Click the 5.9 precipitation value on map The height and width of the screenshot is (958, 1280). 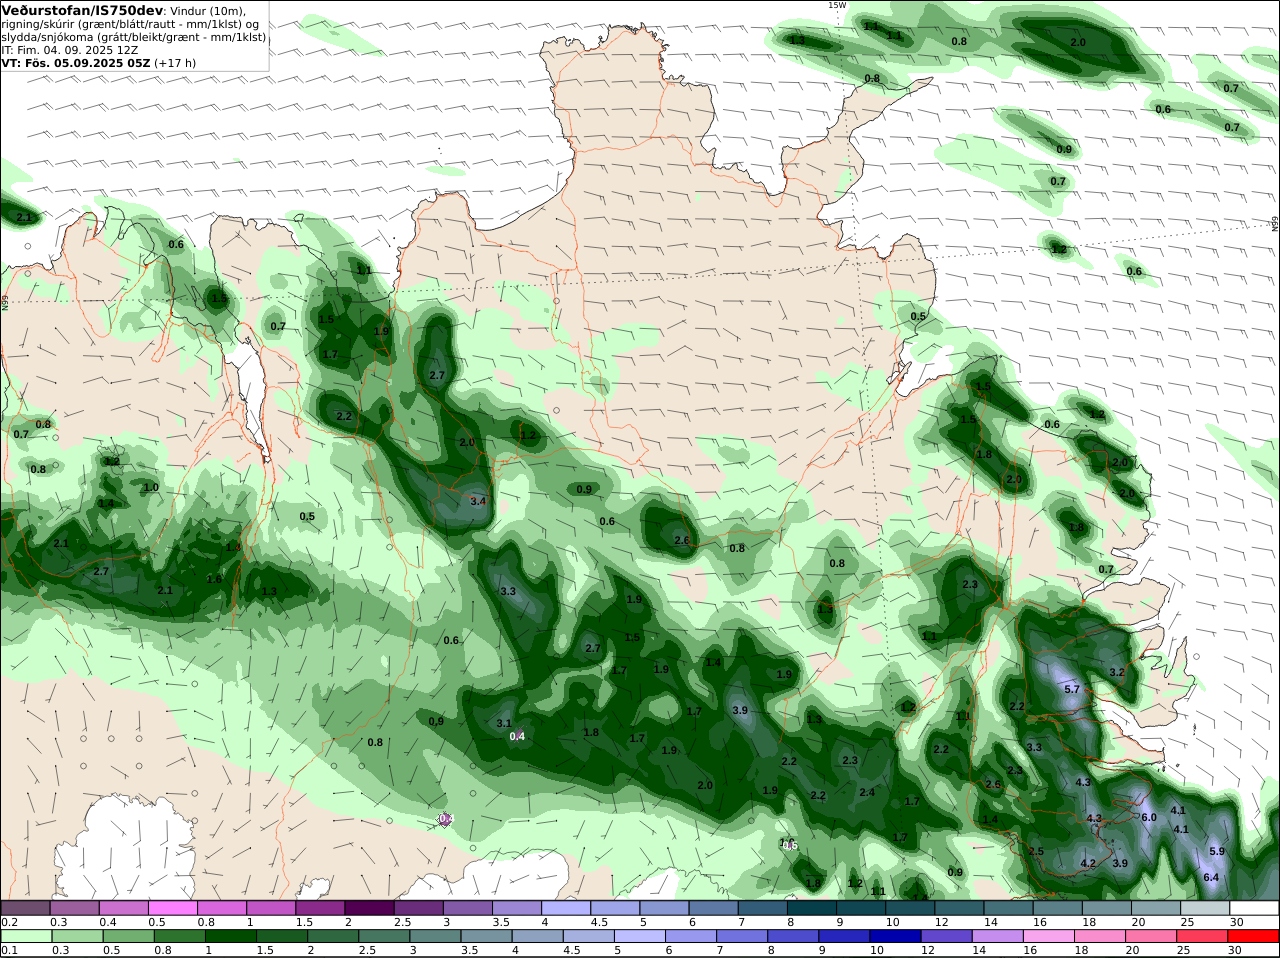pos(1217,851)
